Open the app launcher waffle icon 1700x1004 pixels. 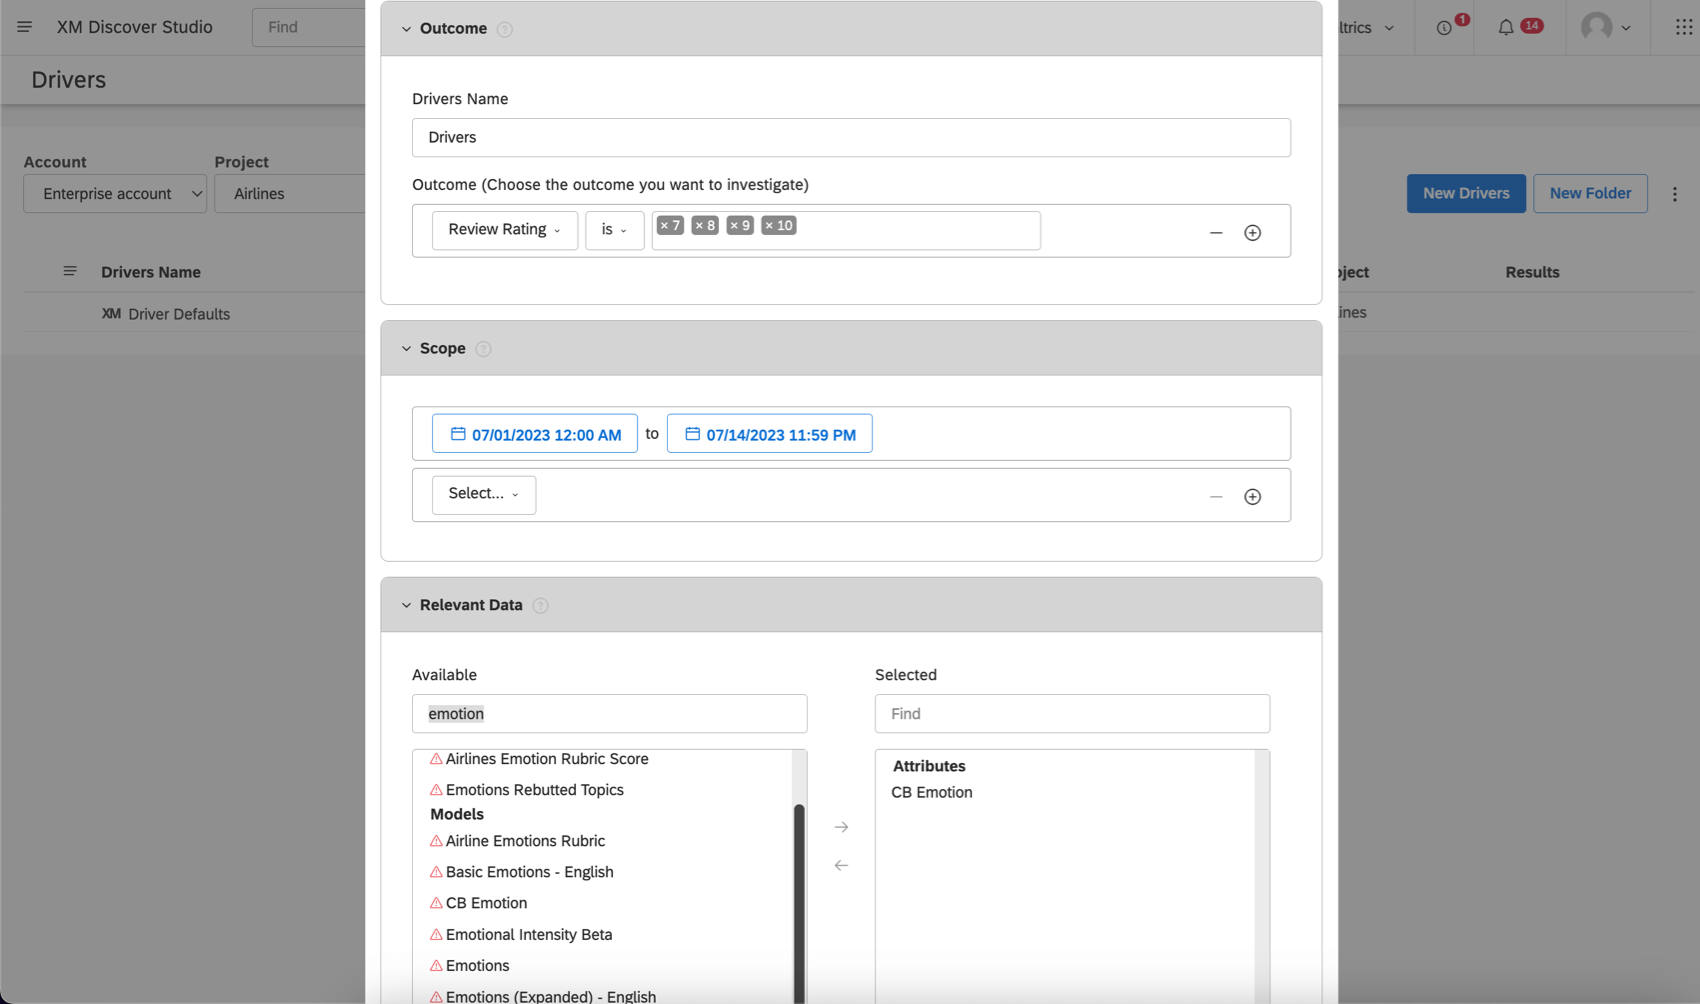1683,27
